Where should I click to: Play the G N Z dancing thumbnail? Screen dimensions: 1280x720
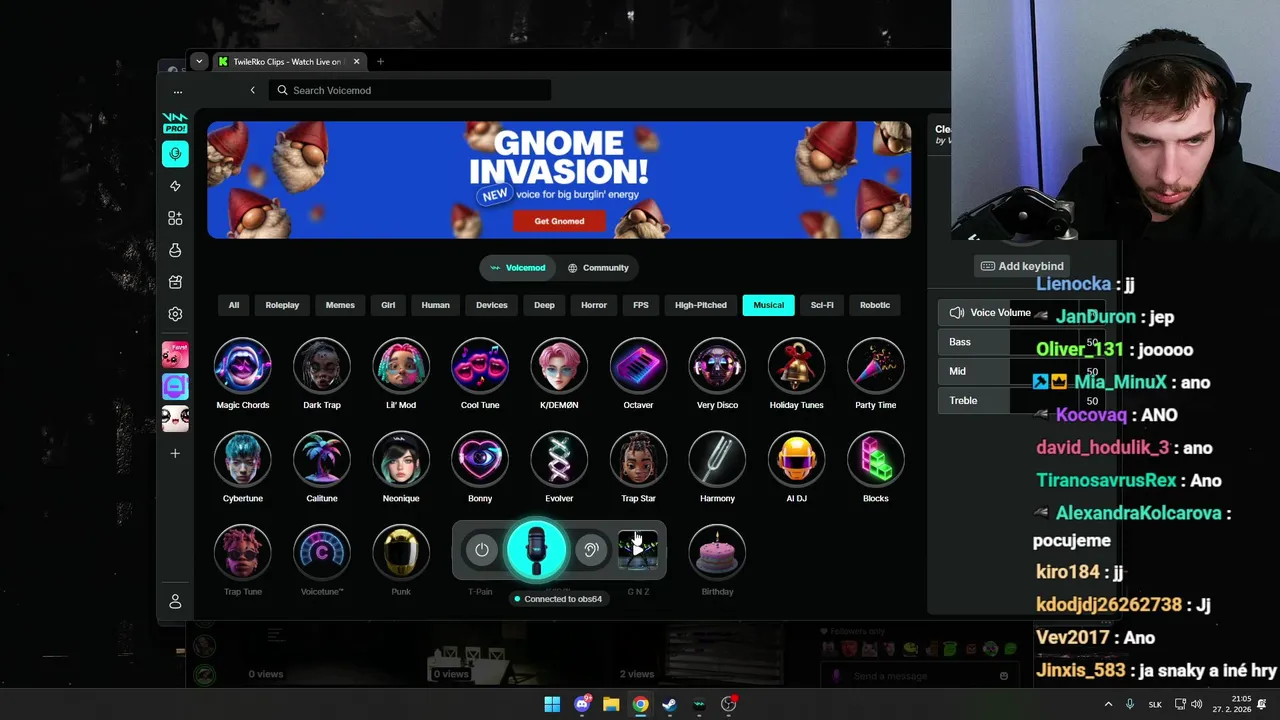[638, 550]
